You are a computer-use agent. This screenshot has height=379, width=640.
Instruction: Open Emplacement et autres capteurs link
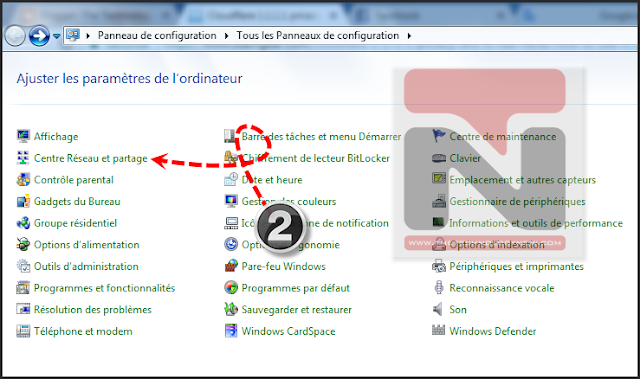(523, 180)
